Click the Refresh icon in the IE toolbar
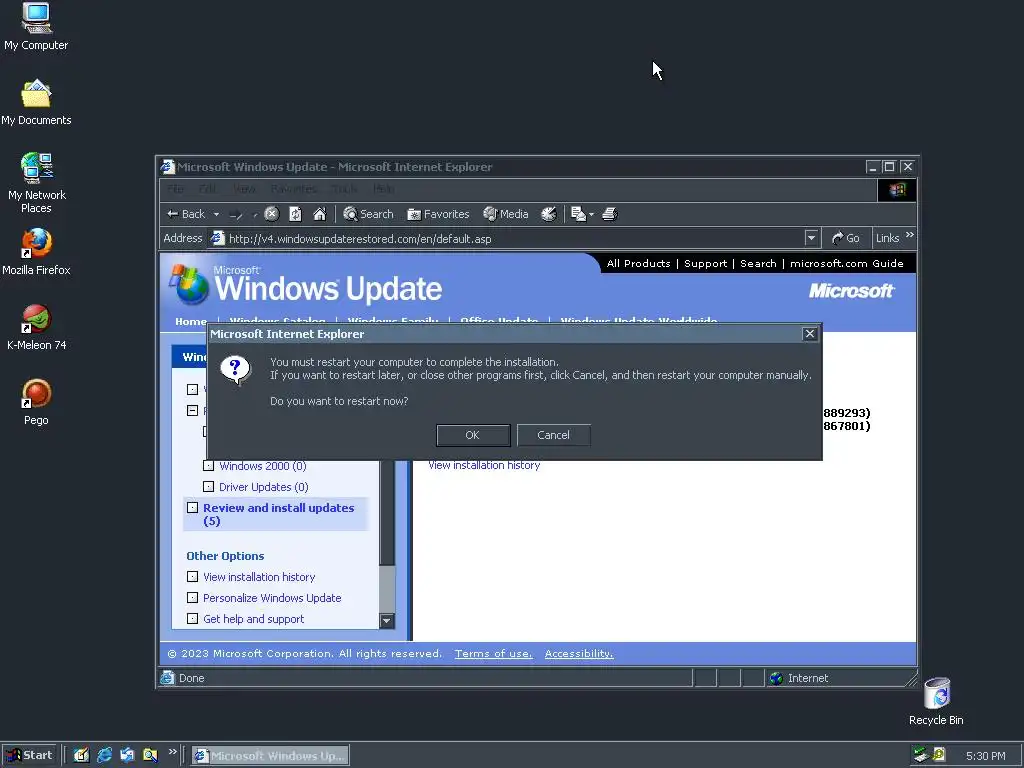Image resolution: width=1024 pixels, height=768 pixels. [295, 214]
